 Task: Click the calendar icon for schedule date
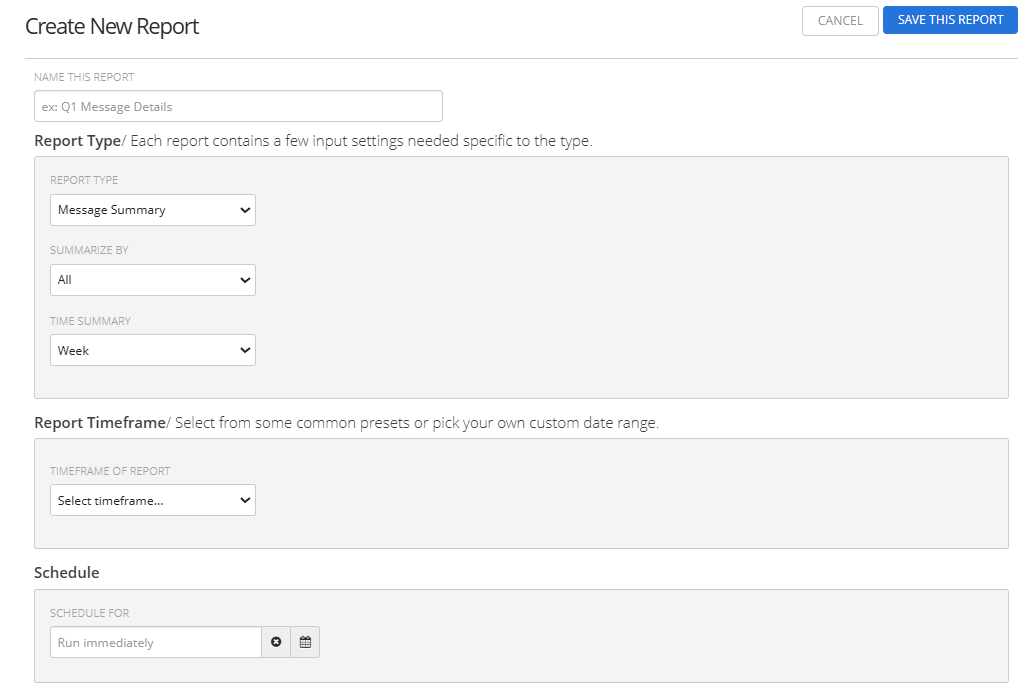coord(305,642)
